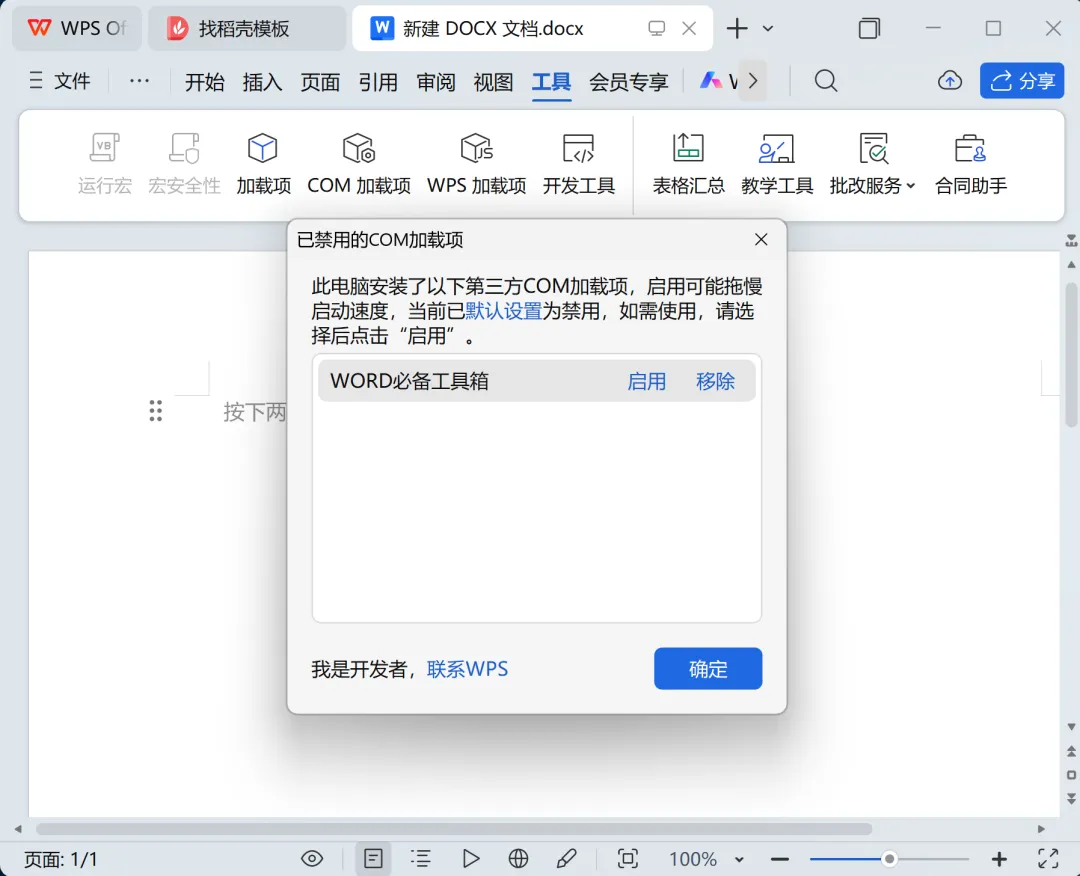Open 合同助手 tool
The height and width of the screenshot is (876, 1080).
[970, 163]
